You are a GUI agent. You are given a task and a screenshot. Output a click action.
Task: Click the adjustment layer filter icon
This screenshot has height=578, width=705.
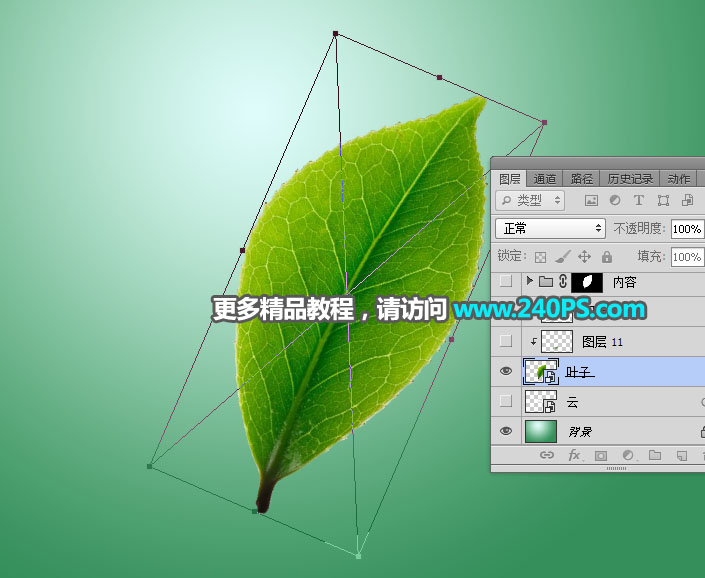coord(615,201)
